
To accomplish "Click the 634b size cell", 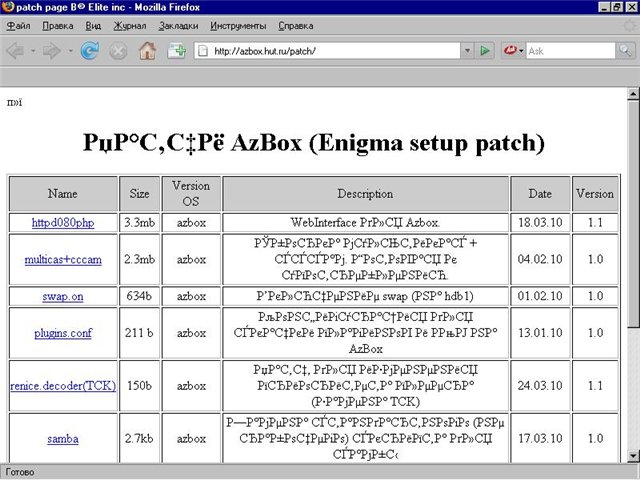I will [140, 296].
